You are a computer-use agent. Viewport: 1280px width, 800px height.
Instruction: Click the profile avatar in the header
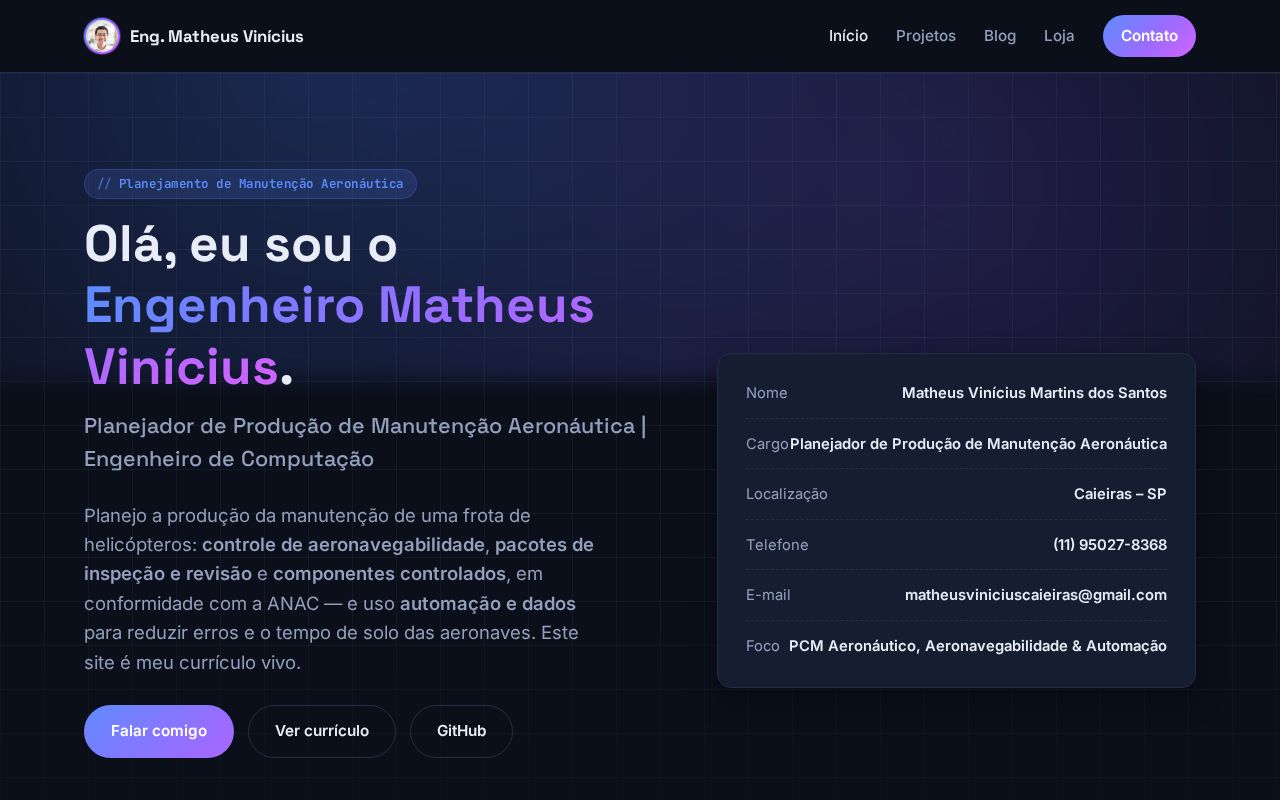(102, 36)
